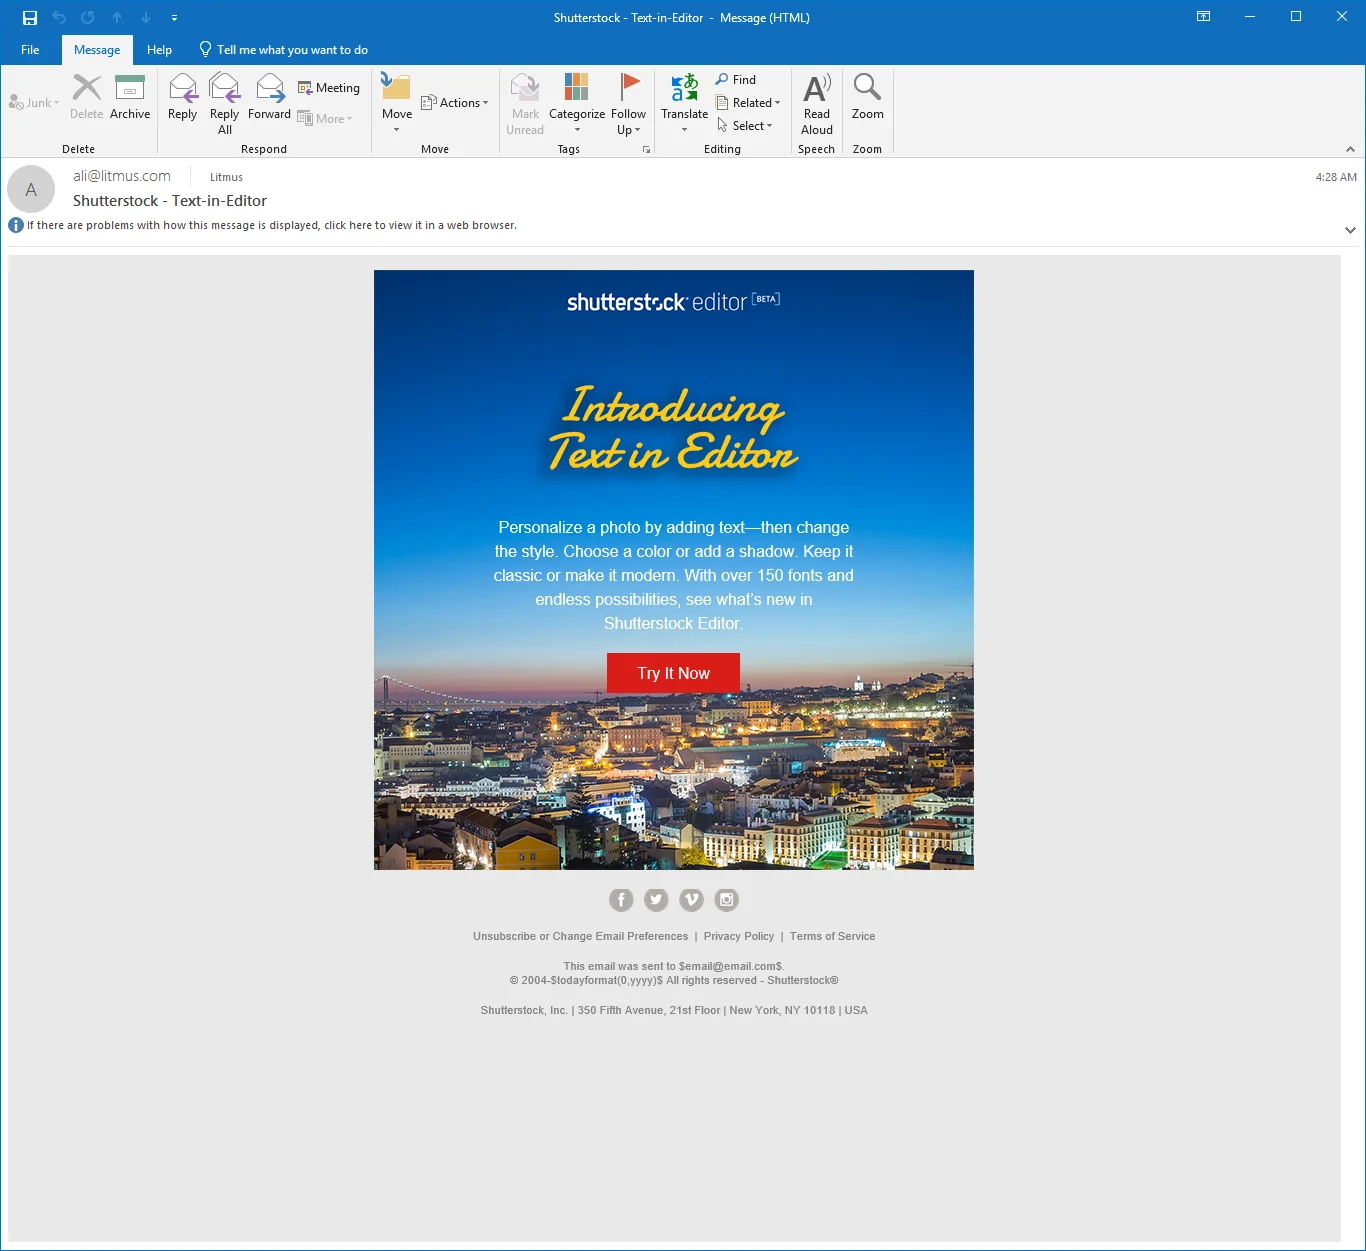Click Unsubscribe or Change Email Preferences link
The height and width of the screenshot is (1251, 1366).
[x=580, y=937]
